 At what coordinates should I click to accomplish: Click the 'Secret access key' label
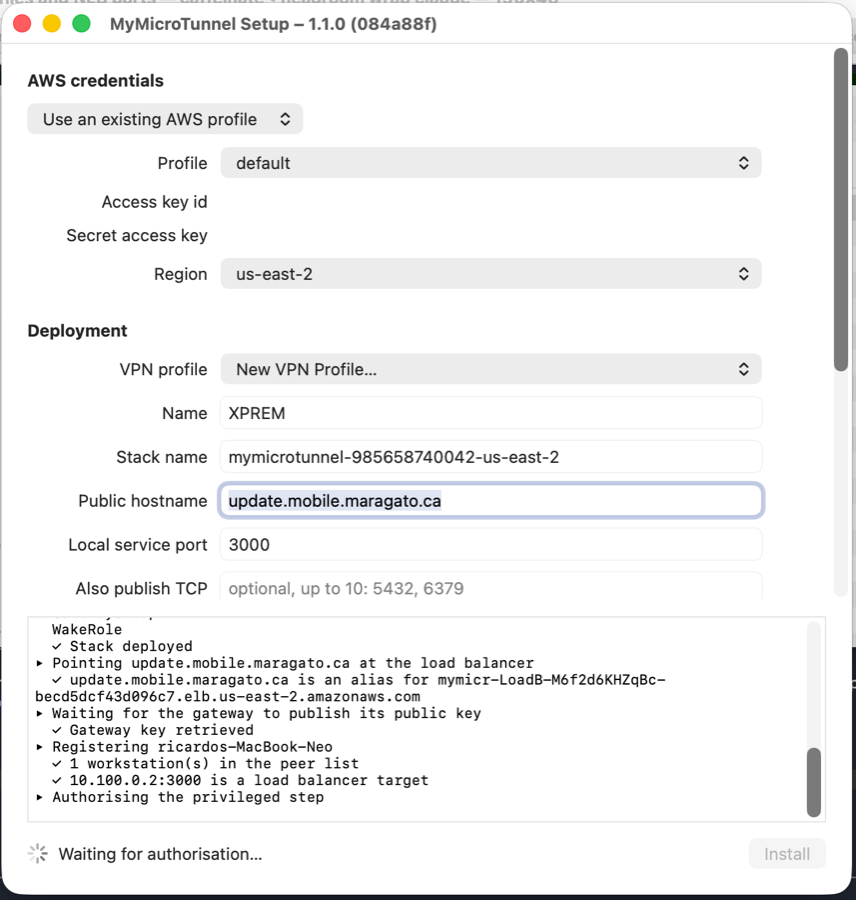coord(137,235)
